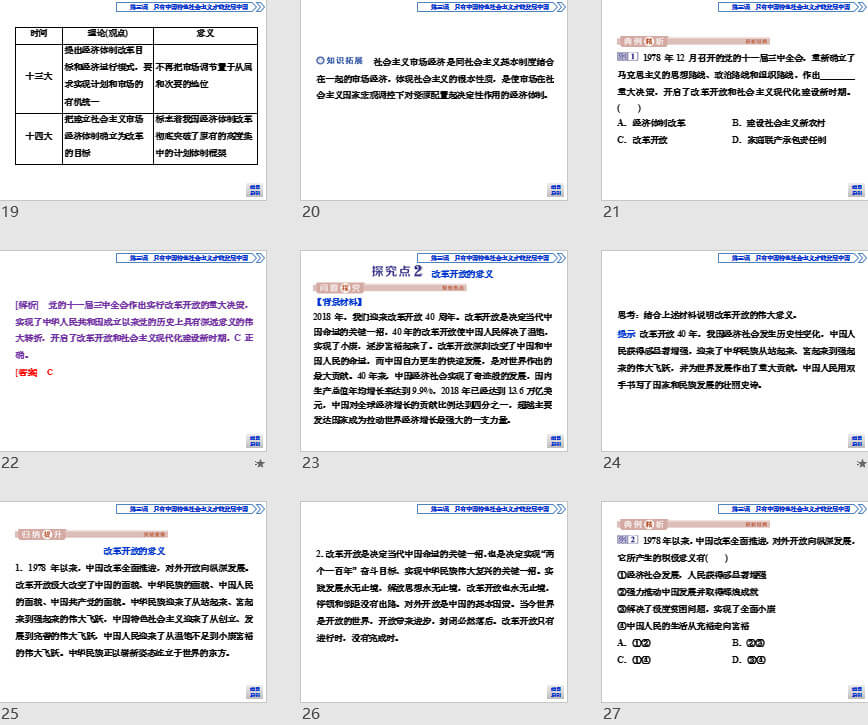The width and height of the screenshot is (868, 725).
Task: Click slide number label "22"
Action: 10,463
